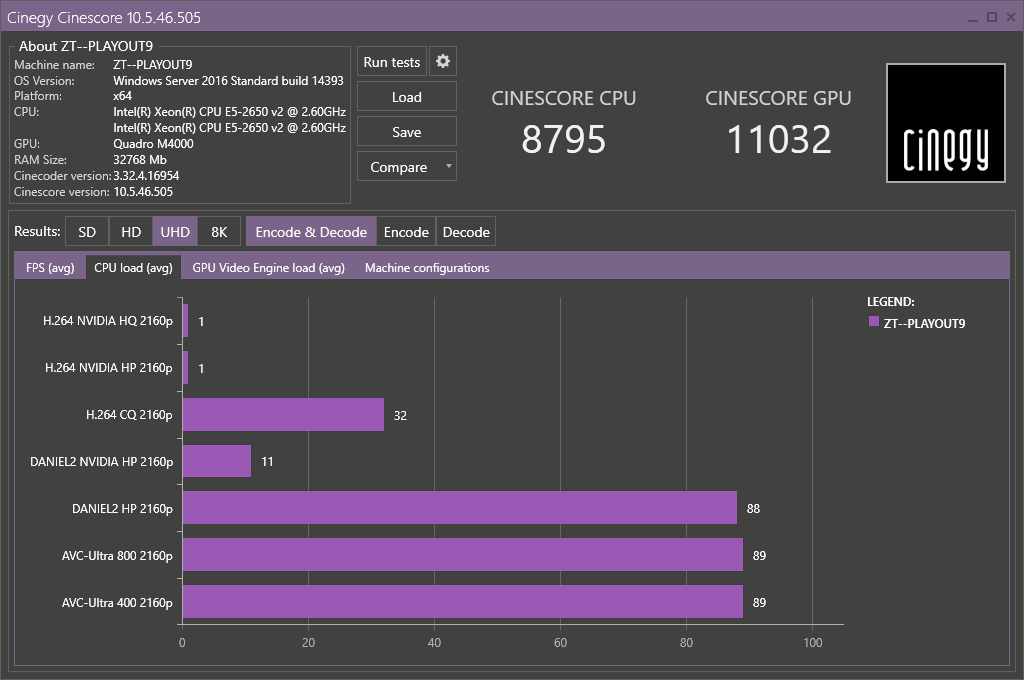Click the H.264 NVIDIA HP 2160p bar
Screen dimensions: 1024x680
point(185,368)
